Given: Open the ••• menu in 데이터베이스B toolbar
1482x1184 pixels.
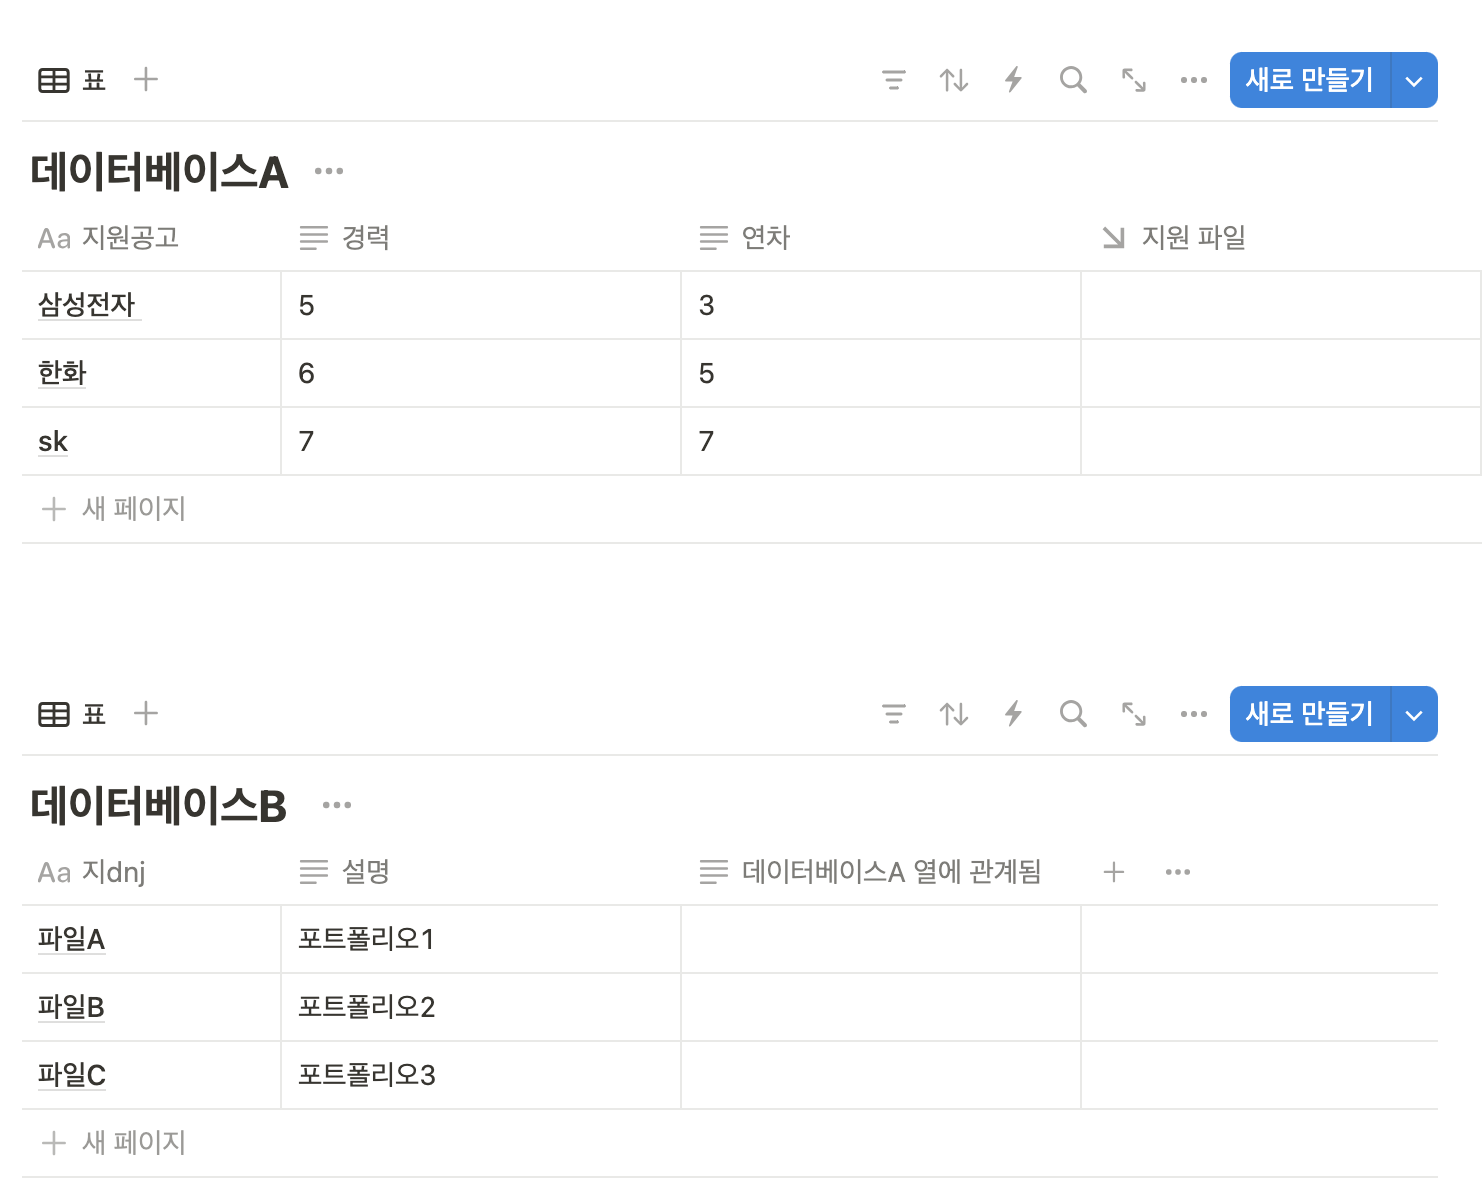Looking at the screenshot, I should click(1193, 714).
